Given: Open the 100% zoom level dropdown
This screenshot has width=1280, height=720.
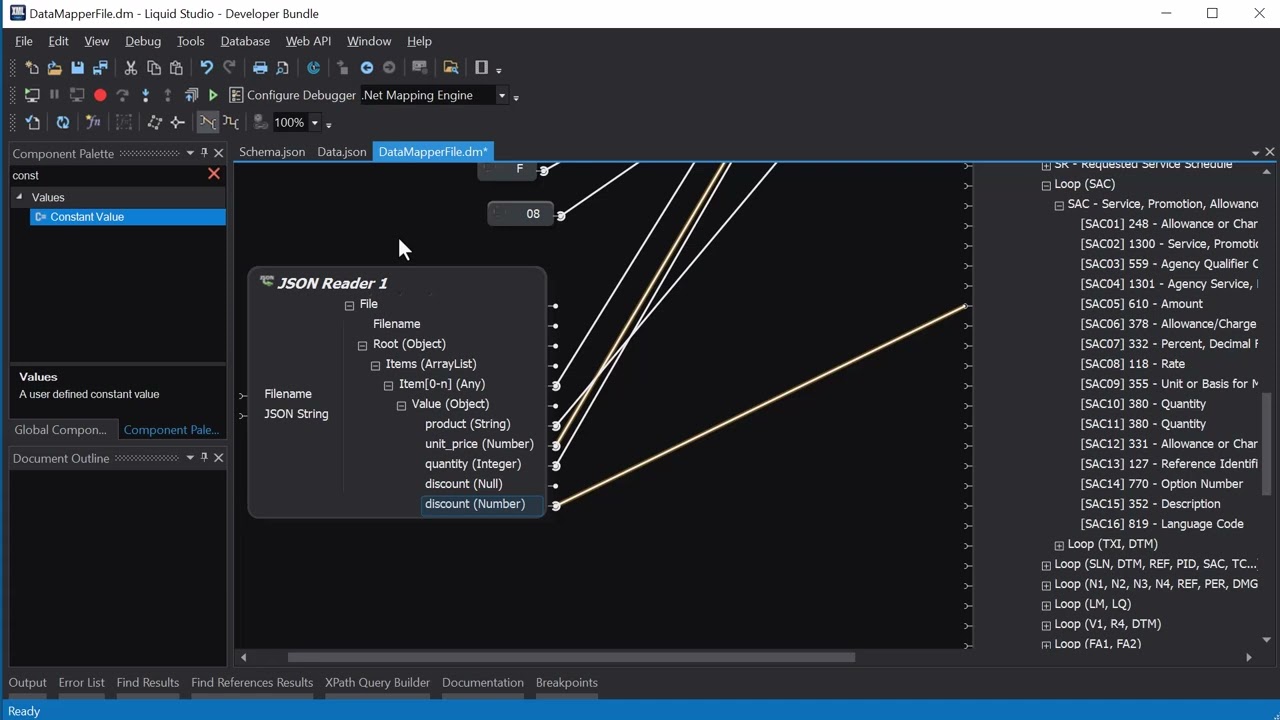Looking at the screenshot, I should click(314, 122).
